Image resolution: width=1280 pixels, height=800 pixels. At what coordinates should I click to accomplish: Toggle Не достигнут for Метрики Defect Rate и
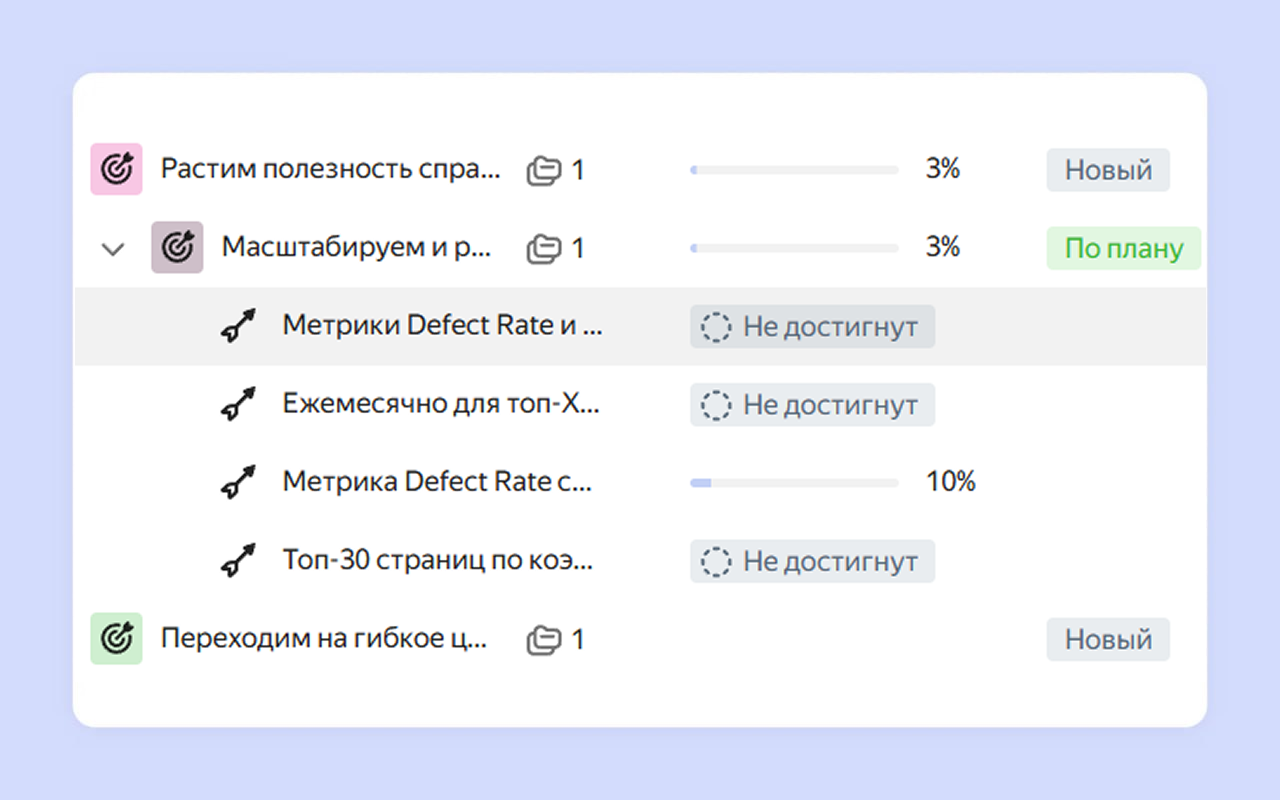click(812, 327)
